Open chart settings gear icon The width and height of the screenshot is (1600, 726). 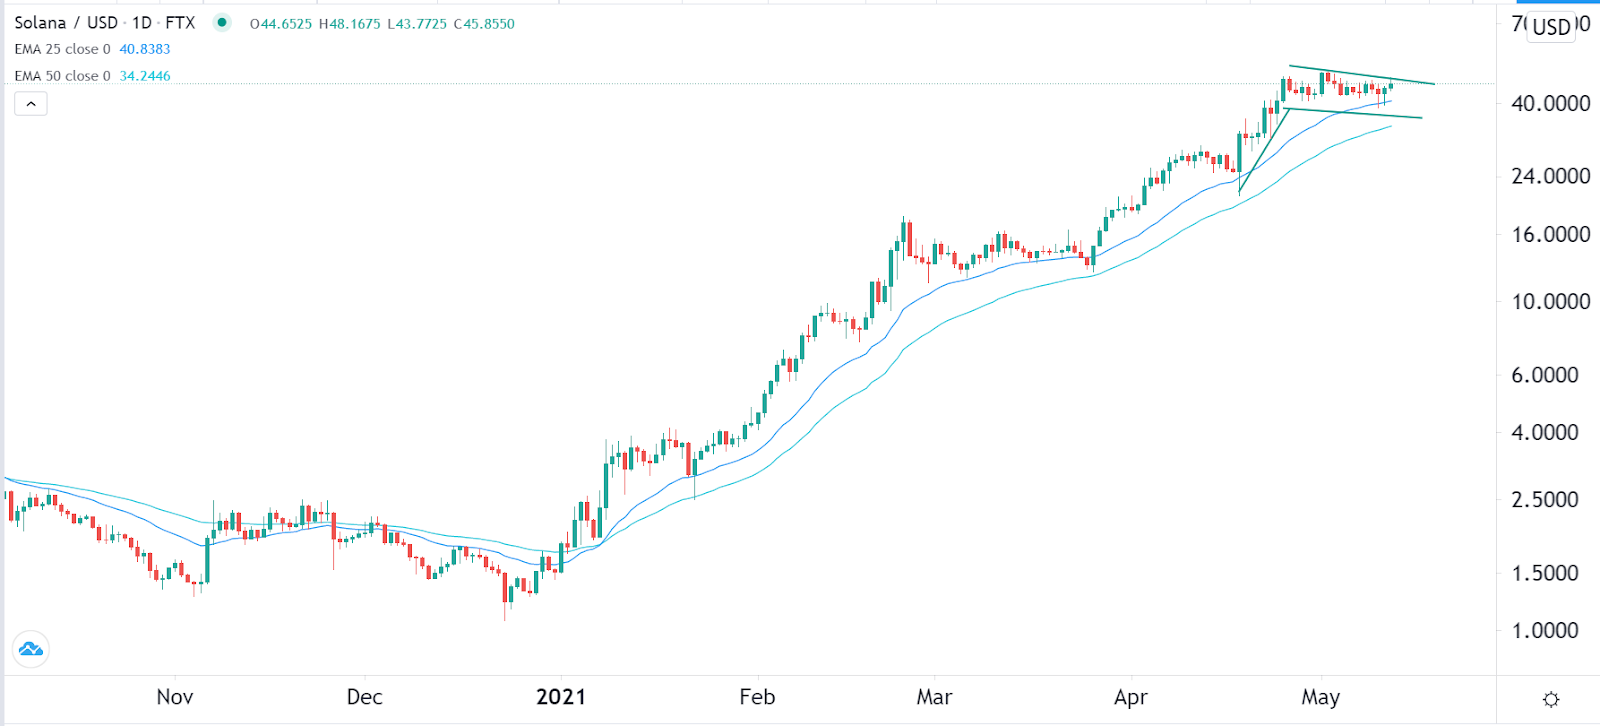click(1551, 699)
